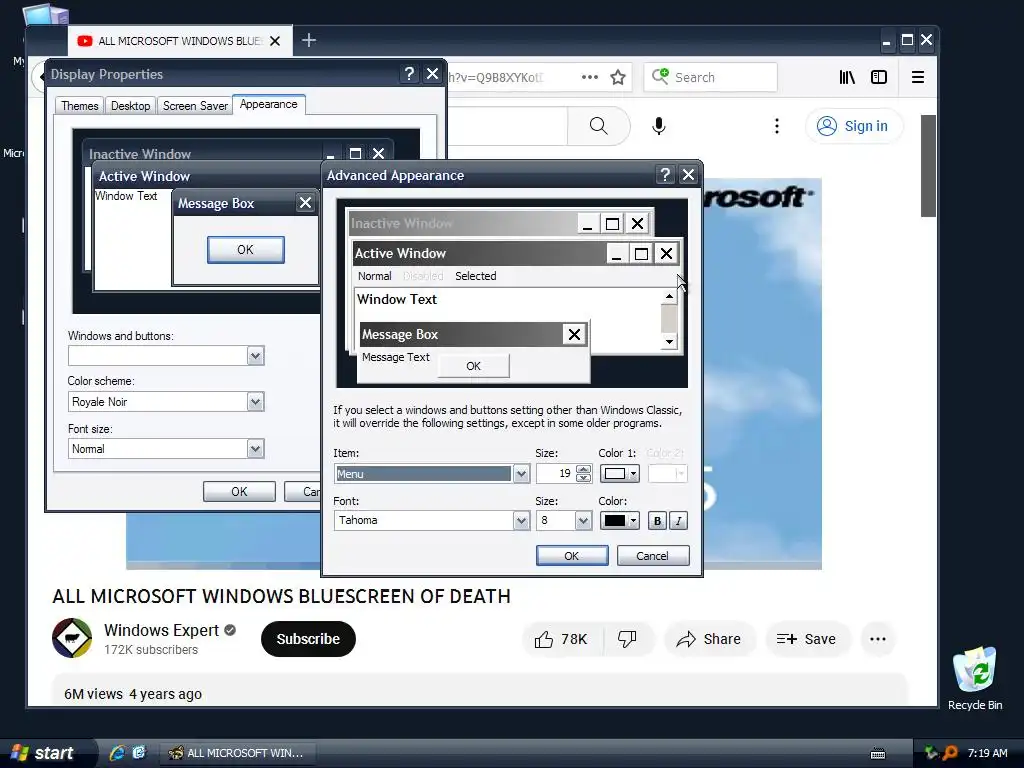
Task: Switch to Desktop tab
Action: (x=130, y=106)
